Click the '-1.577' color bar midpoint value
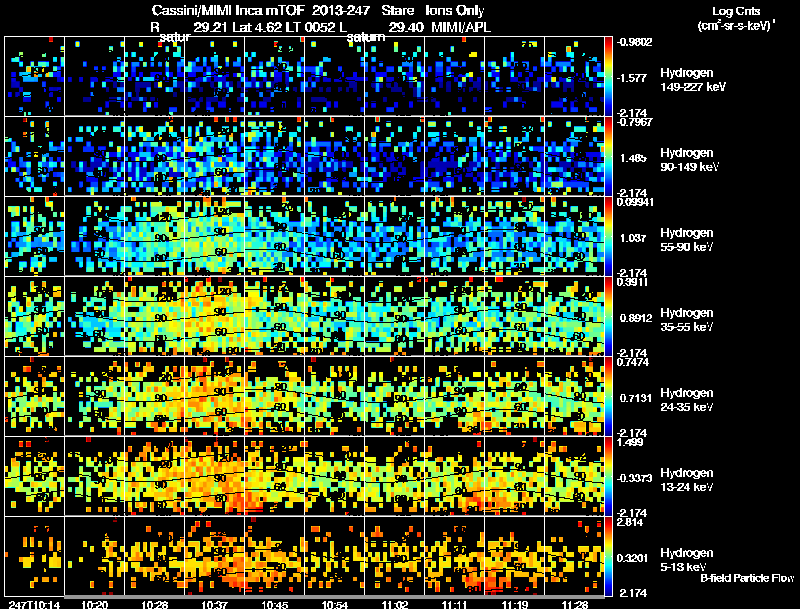 (632, 78)
